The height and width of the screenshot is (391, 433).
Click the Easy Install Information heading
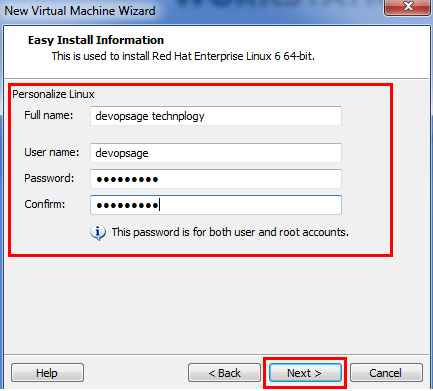coord(96,40)
